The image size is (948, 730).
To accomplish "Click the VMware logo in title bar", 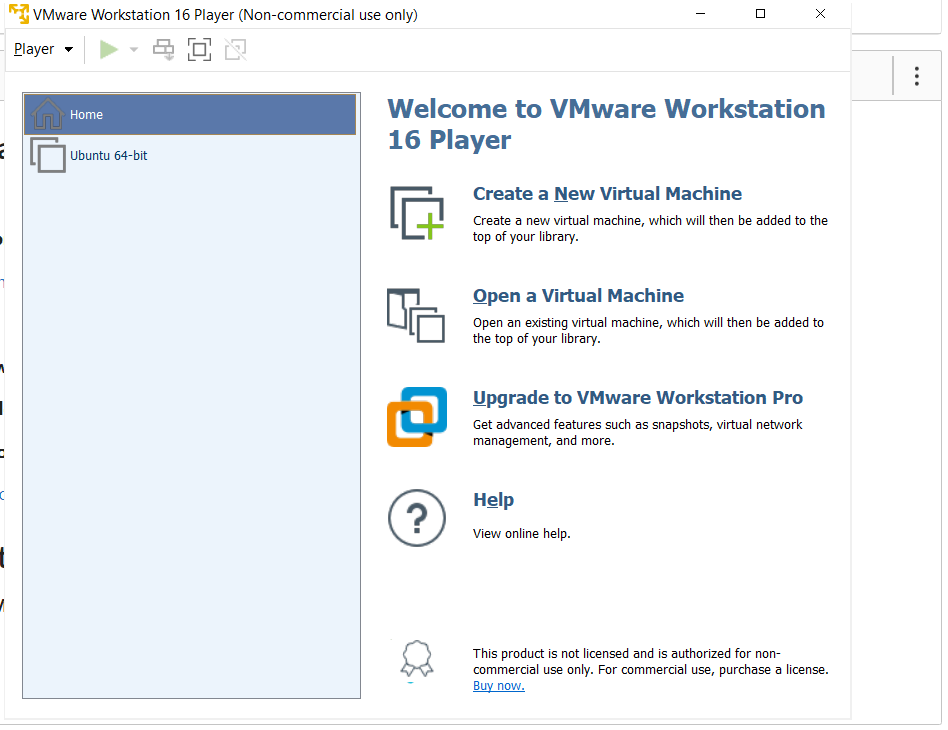I will (19, 14).
